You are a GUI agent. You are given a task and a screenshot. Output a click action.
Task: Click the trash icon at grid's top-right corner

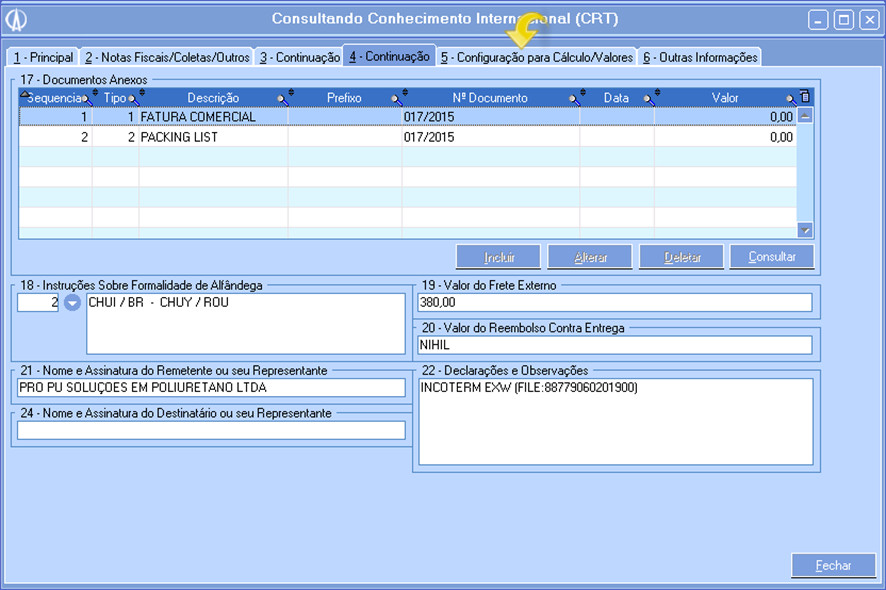click(805, 97)
